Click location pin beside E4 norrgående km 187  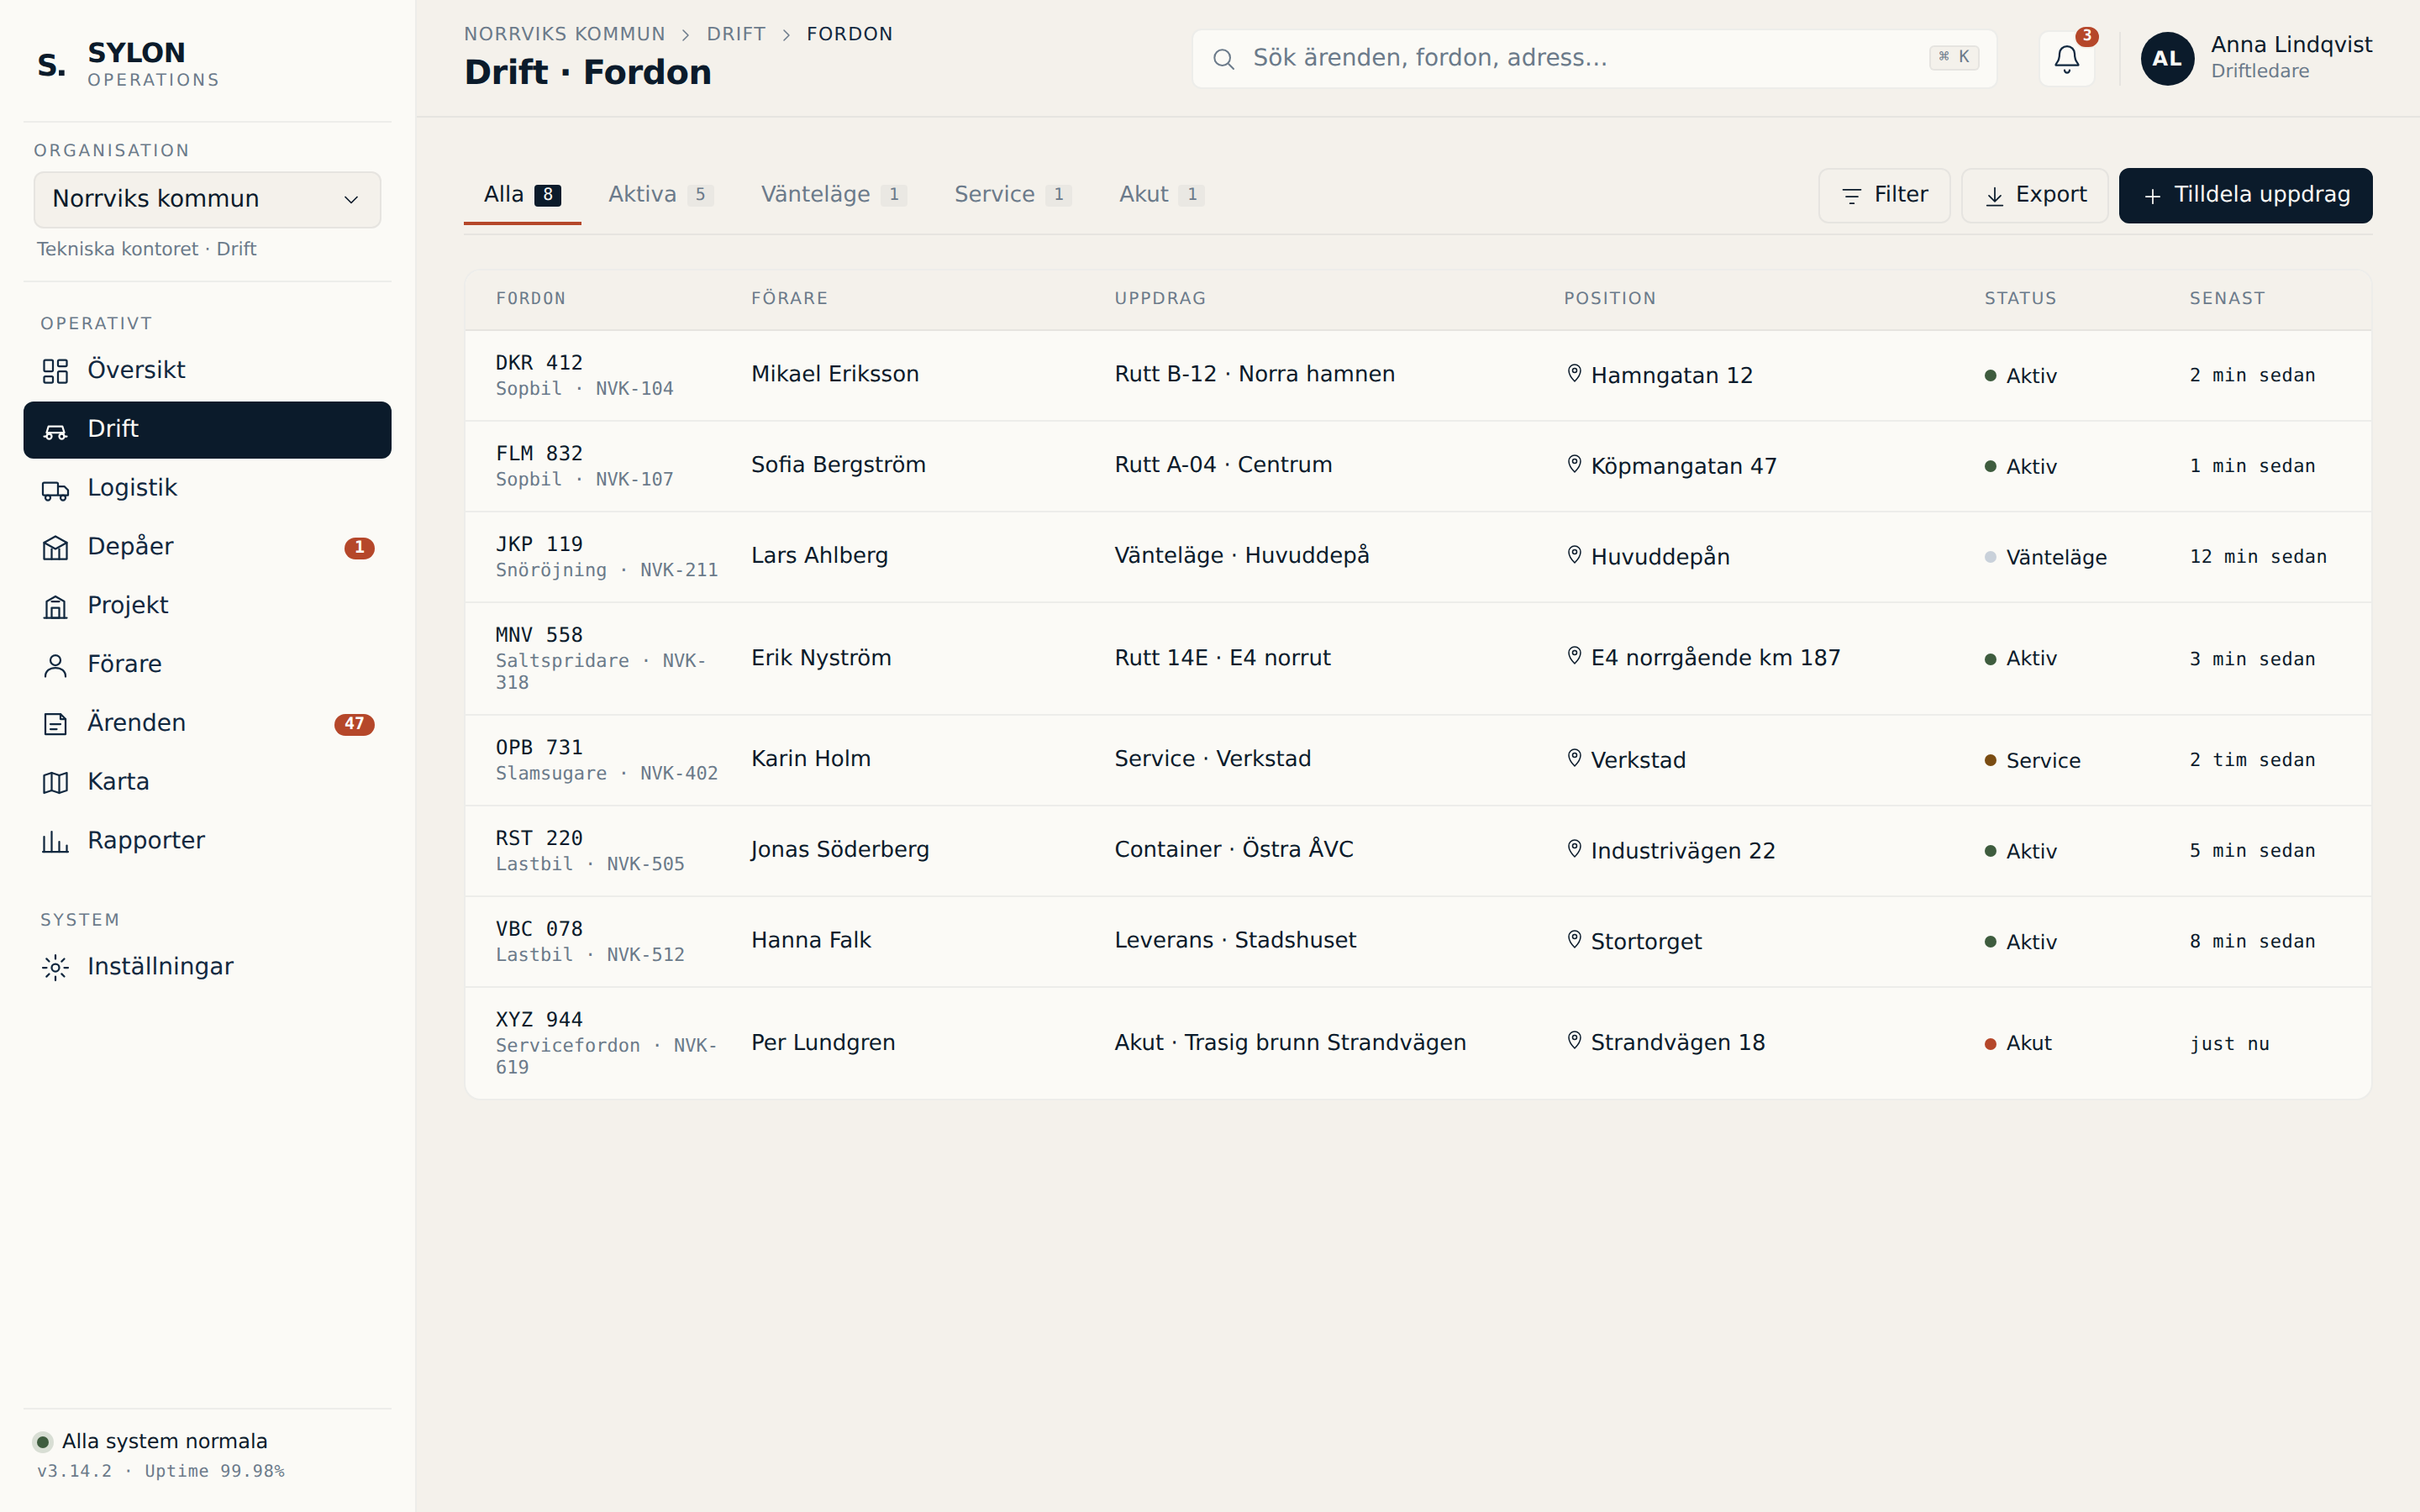1574,656
